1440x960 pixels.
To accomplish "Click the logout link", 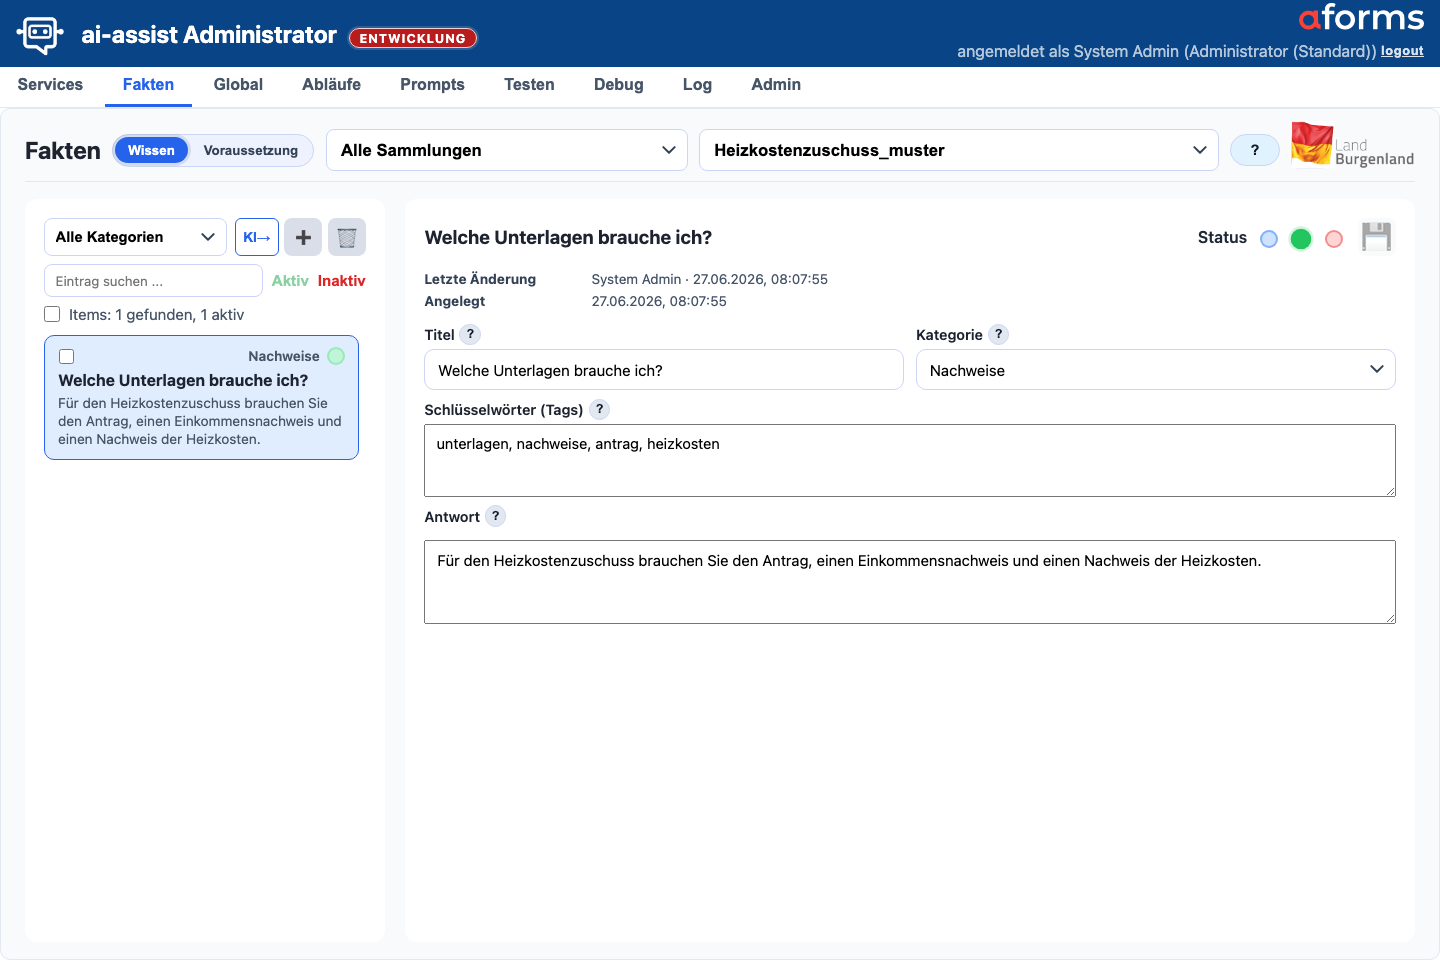I will click(1402, 51).
